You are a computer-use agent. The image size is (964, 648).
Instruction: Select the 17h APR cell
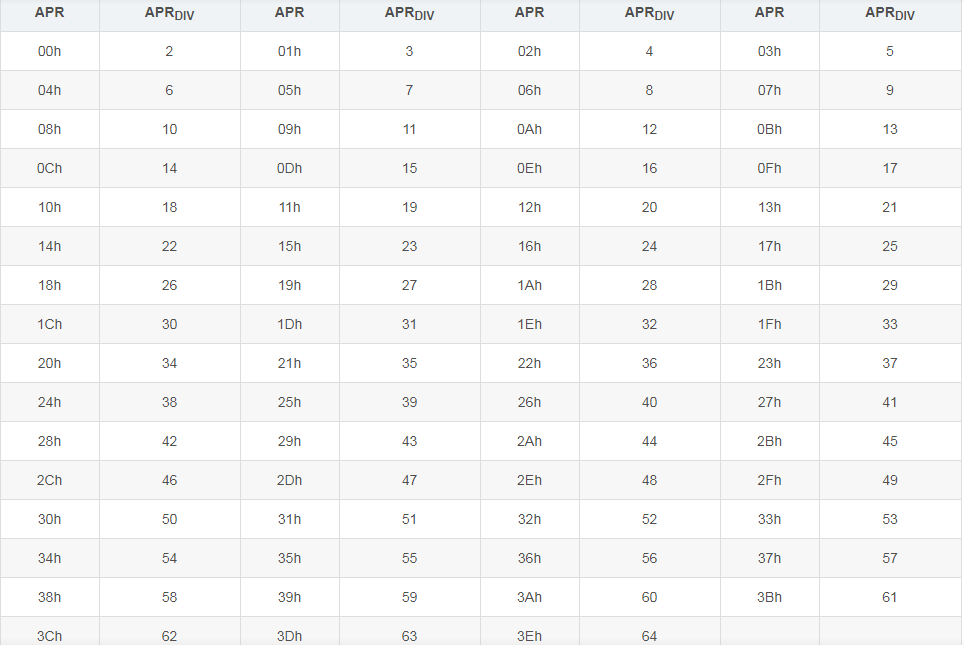769,246
